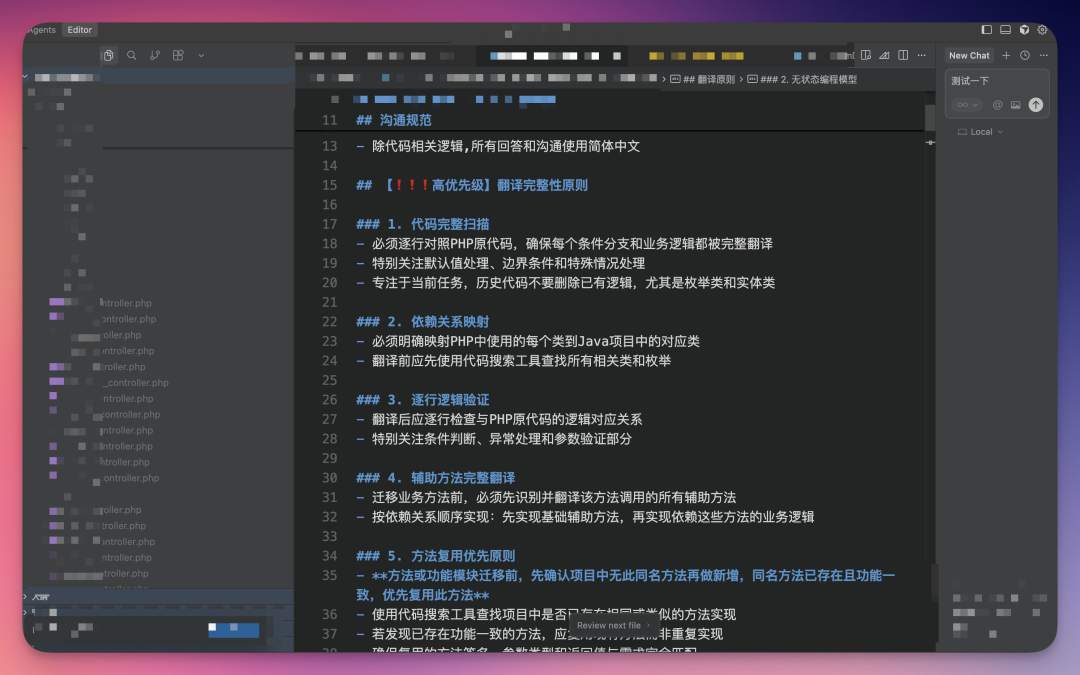Click the @ mention icon in chat

coord(997,105)
